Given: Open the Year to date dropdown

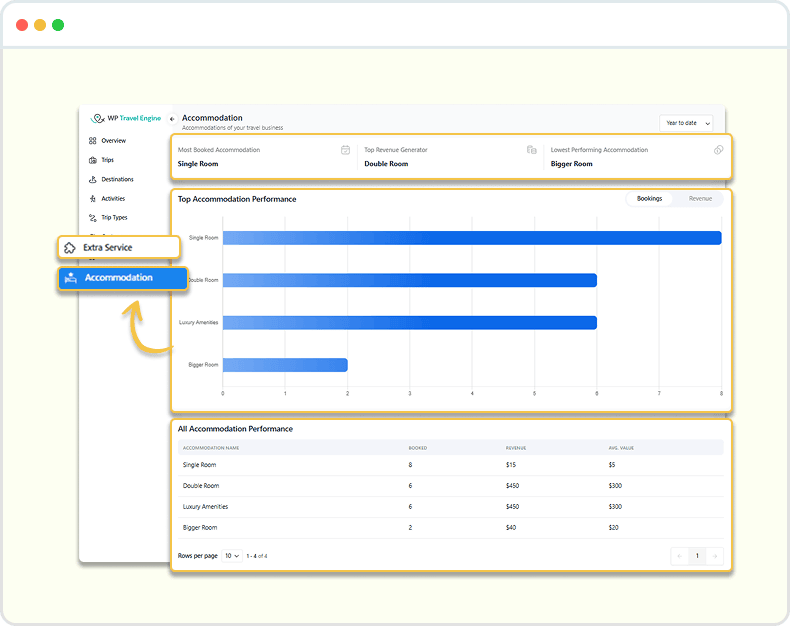Looking at the screenshot, I should (686, 123).
